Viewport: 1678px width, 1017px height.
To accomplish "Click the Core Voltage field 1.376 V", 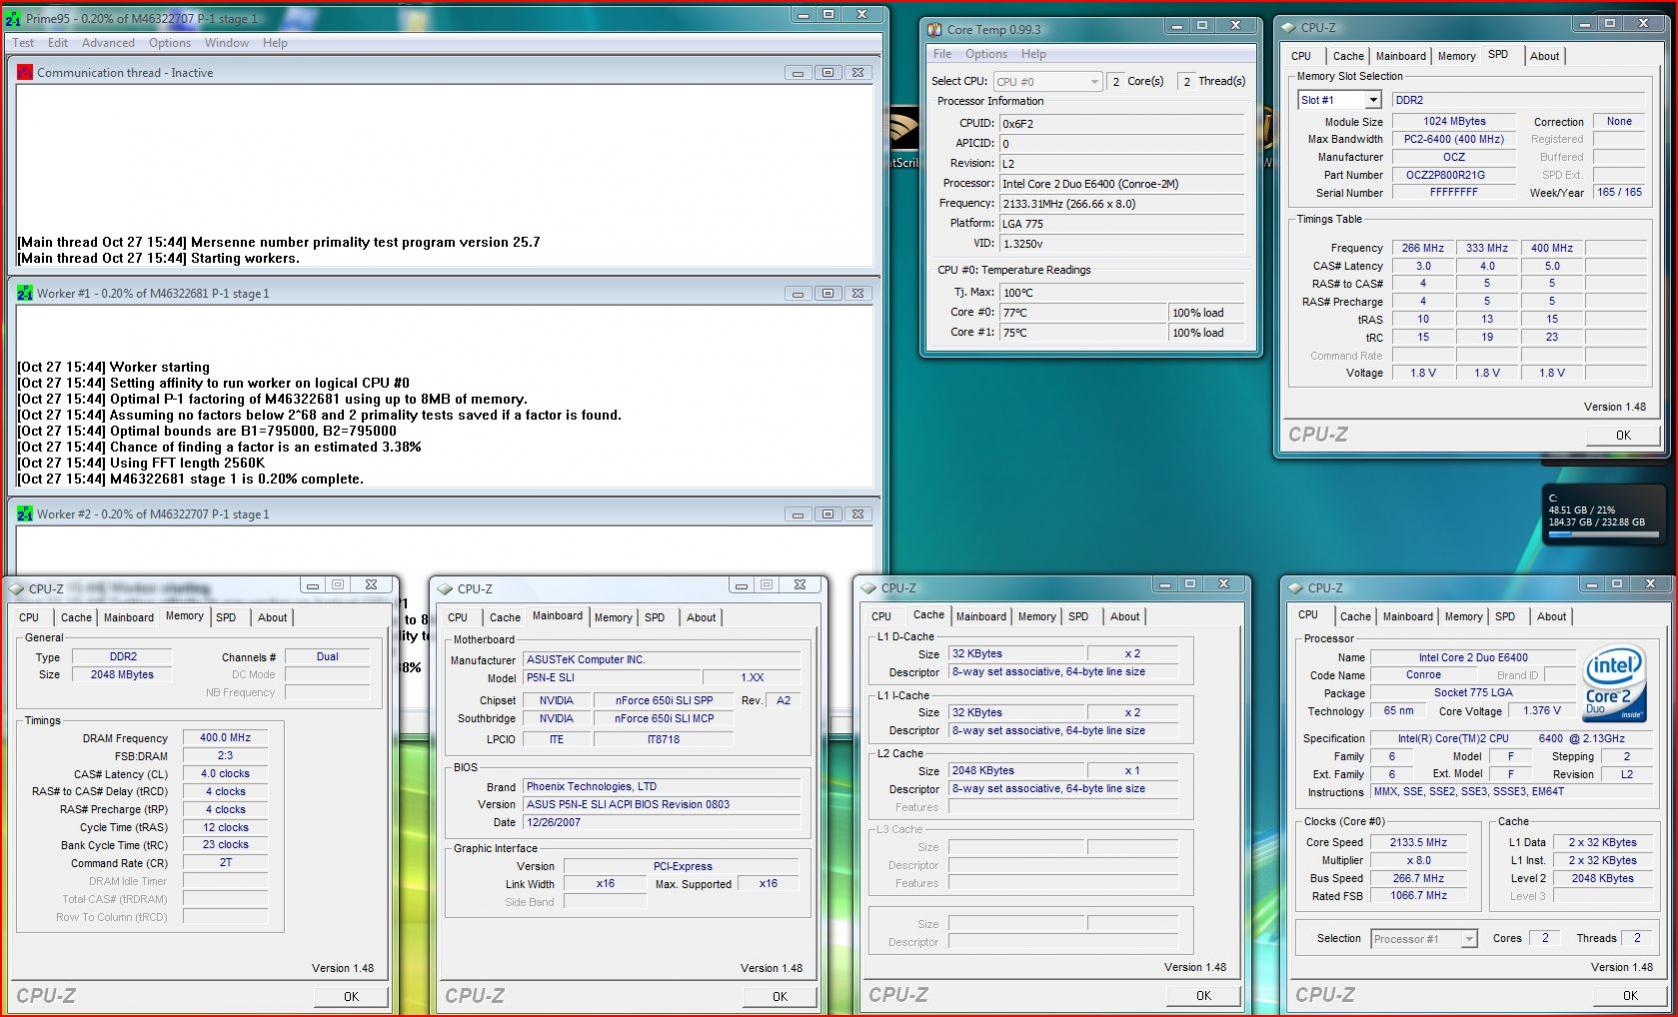I will 1542,711.
